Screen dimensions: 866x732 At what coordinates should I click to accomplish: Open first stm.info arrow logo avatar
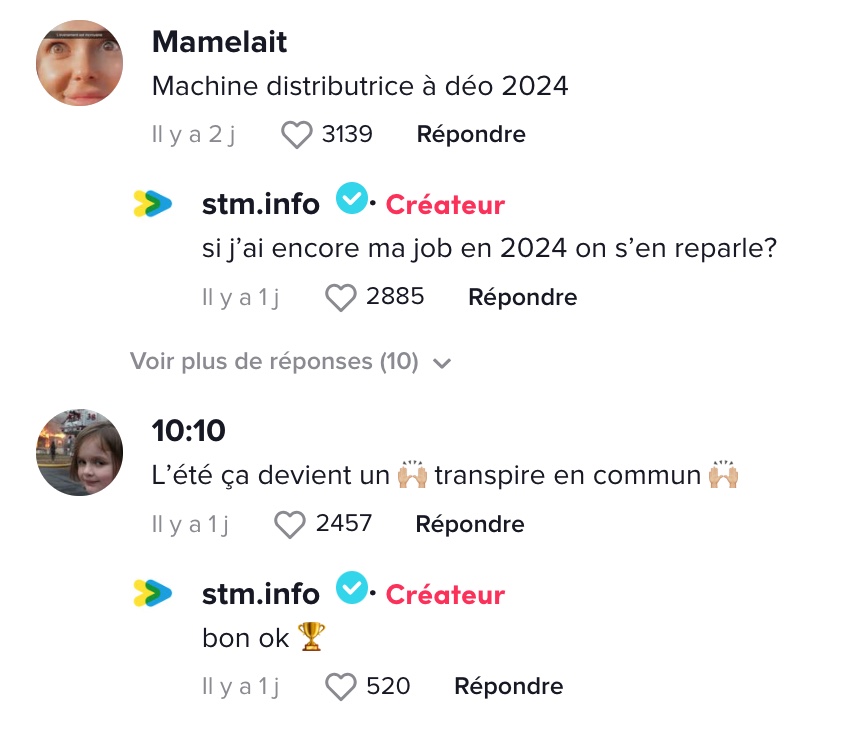[x=152, y=204]
